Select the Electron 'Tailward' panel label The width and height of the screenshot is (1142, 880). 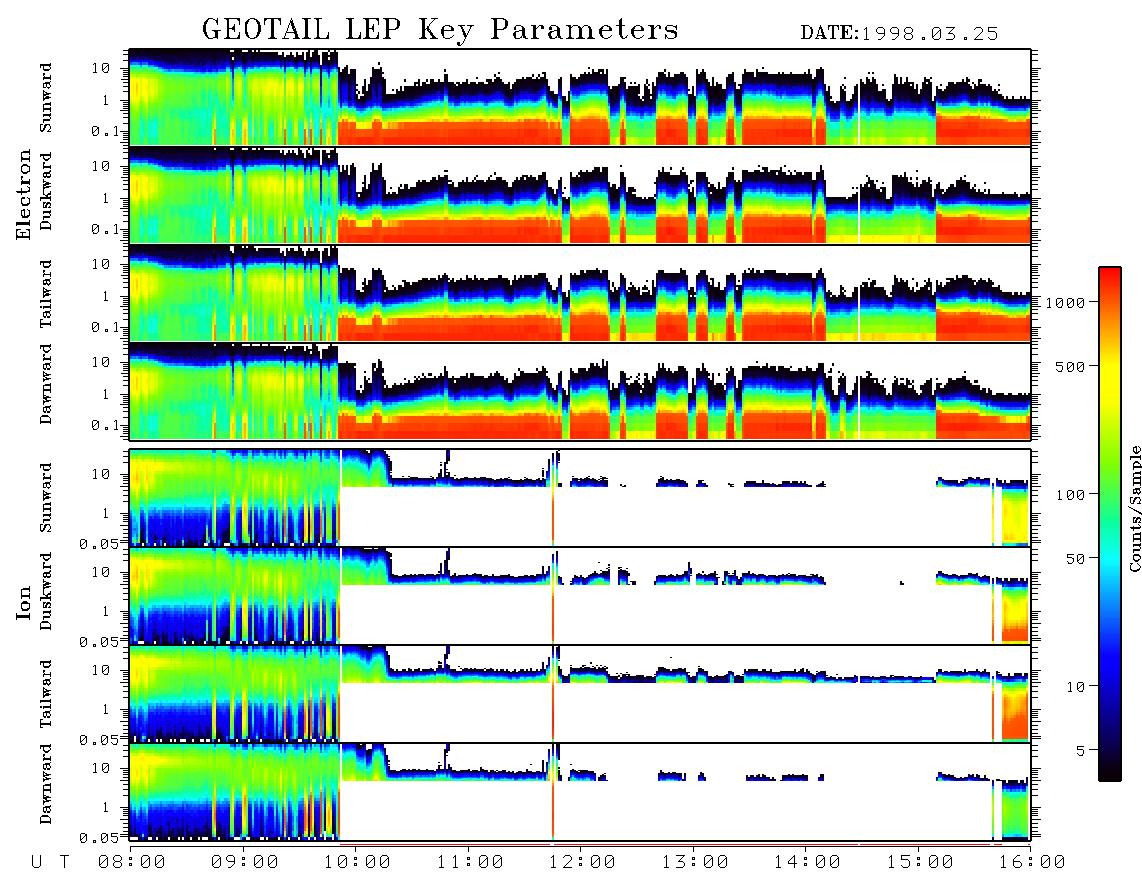coord(46,293)
